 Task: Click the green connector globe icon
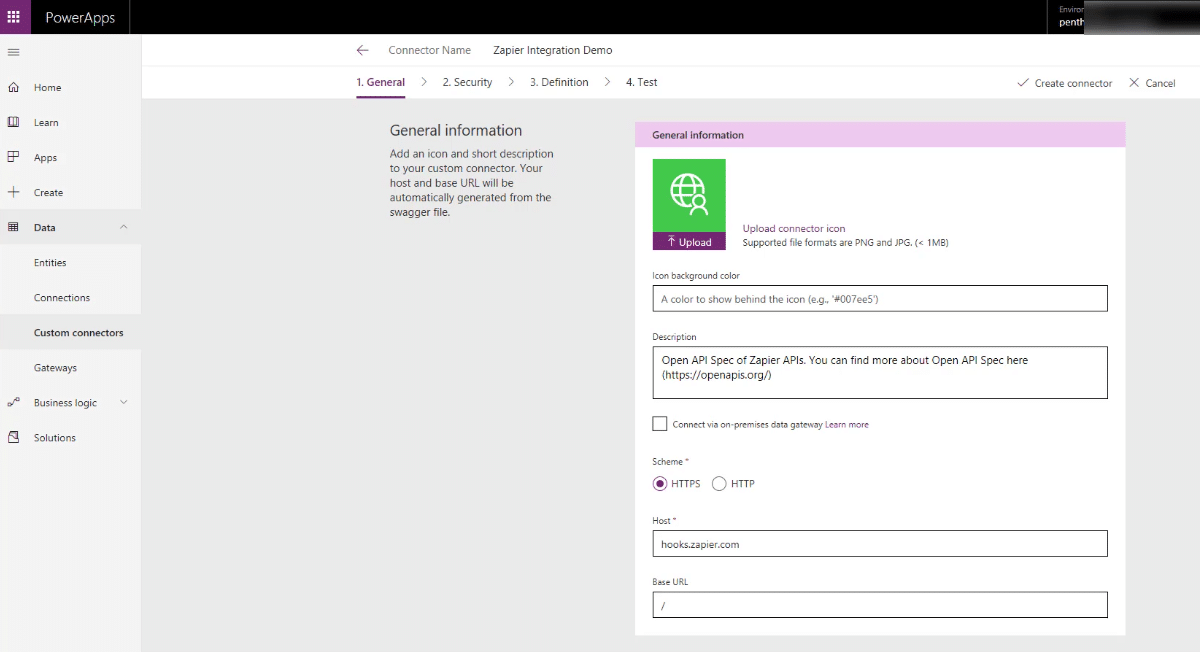[689, 196]
